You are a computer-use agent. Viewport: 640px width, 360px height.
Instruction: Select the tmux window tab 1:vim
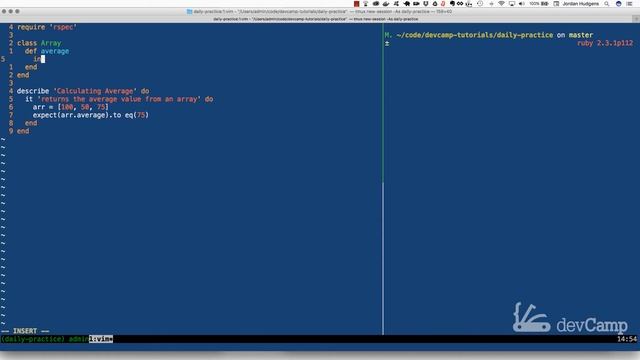point(101,339)
